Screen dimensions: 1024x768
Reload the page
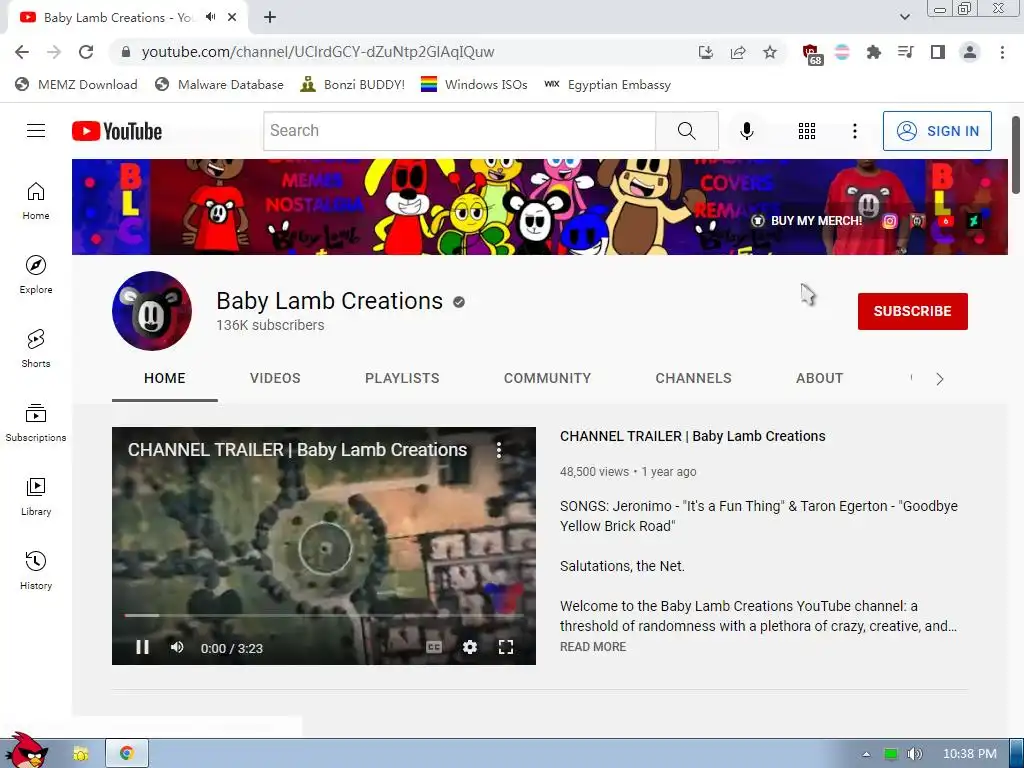(x=86, y=52)
